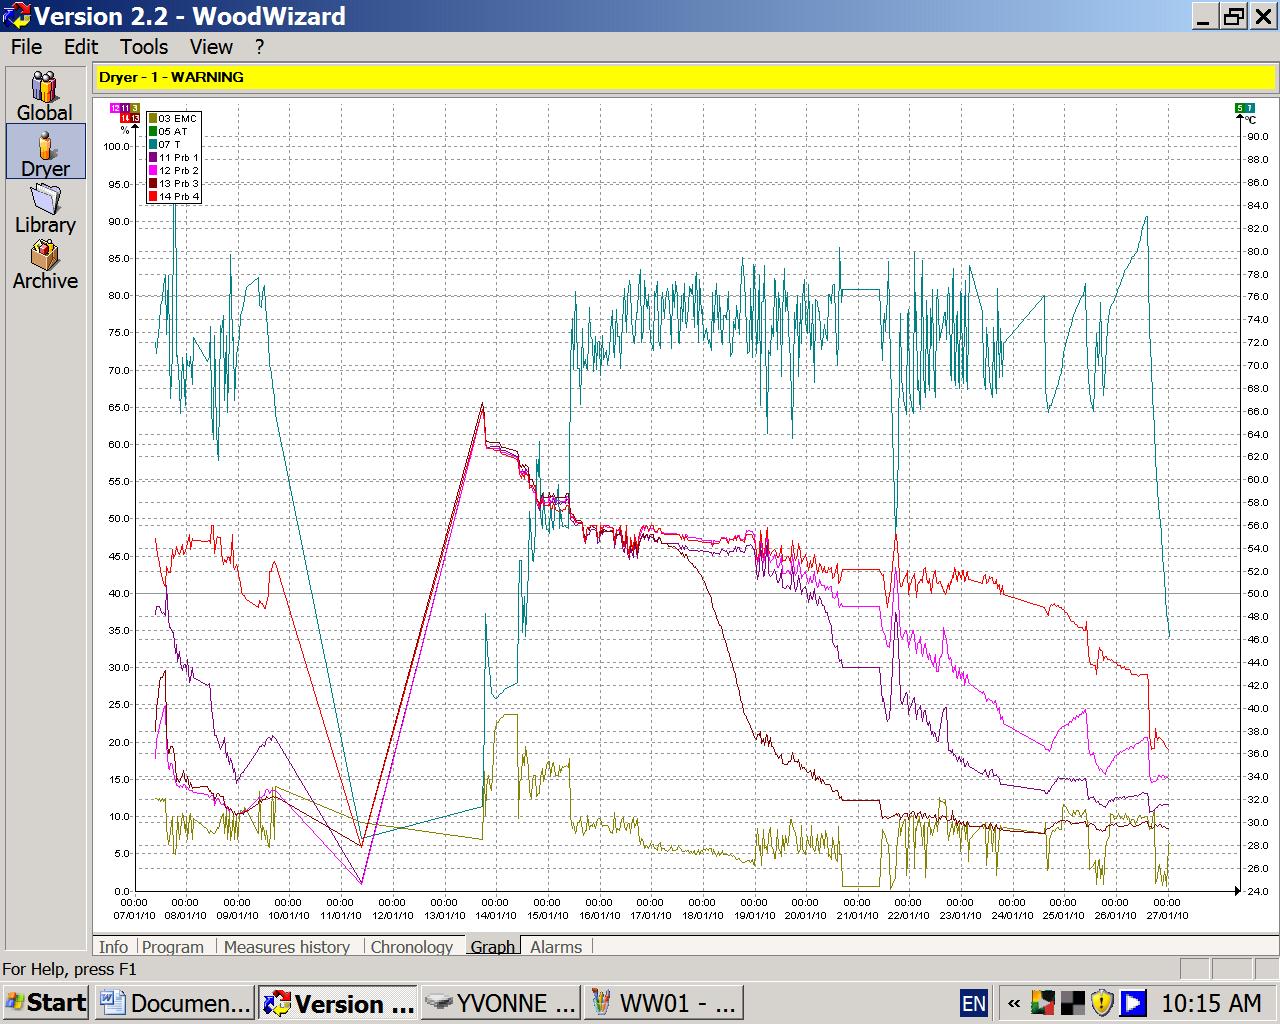Screen dimensions: 1280x1024
Task: Click the purple 11 axis marker
Action: (x=125, y=107)
